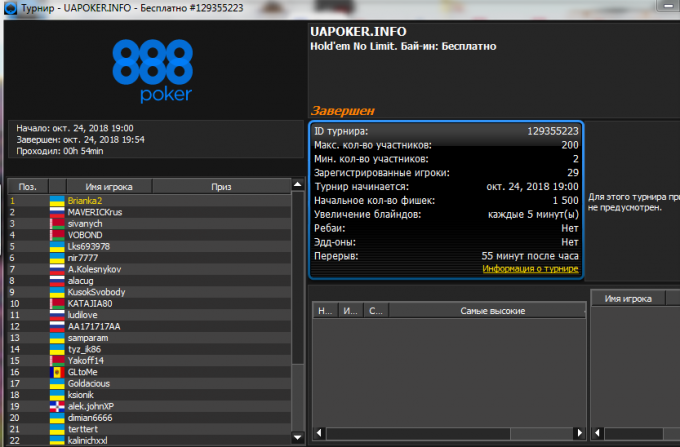Minimize the tournament window
Image resolution: width=680 pixels, height=447 pixels.
(x=667, y=5)
